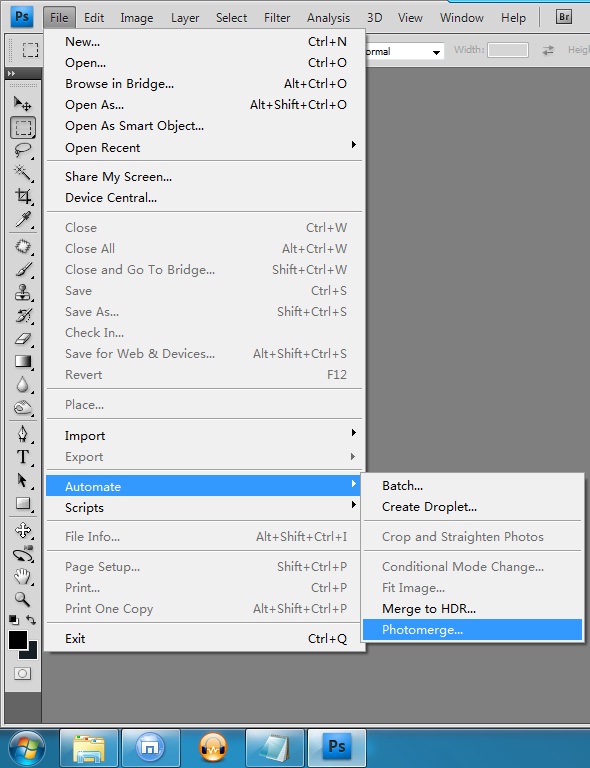Open Windows Explorer from taskbar

[89, 748]
